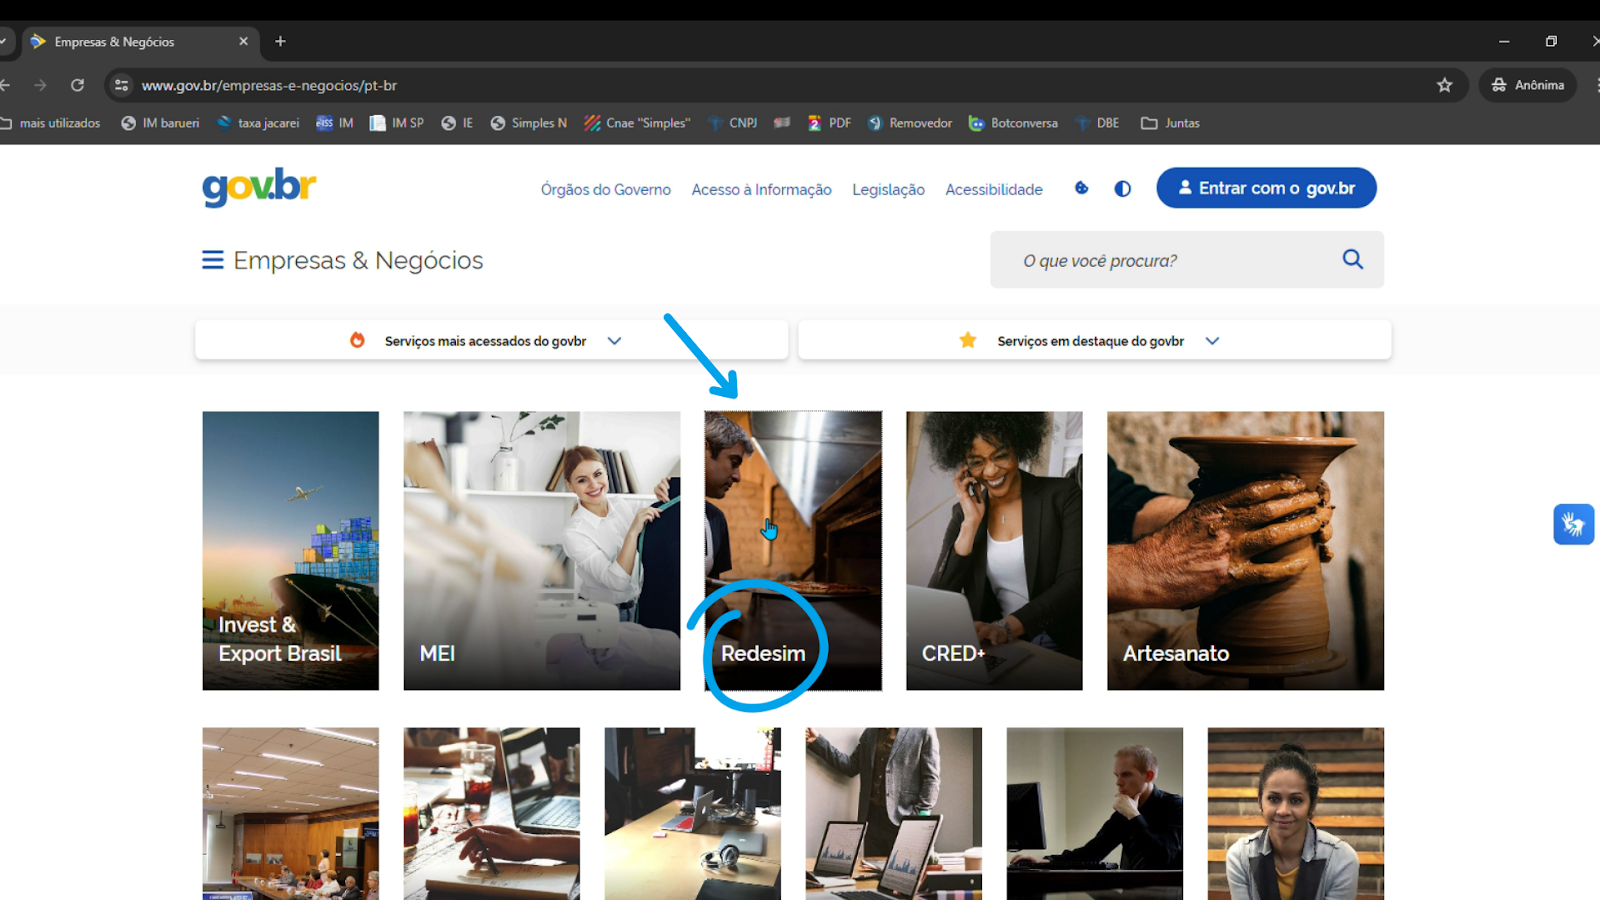
Task: Click the Anônima profile button
Action: (1528, 85)
